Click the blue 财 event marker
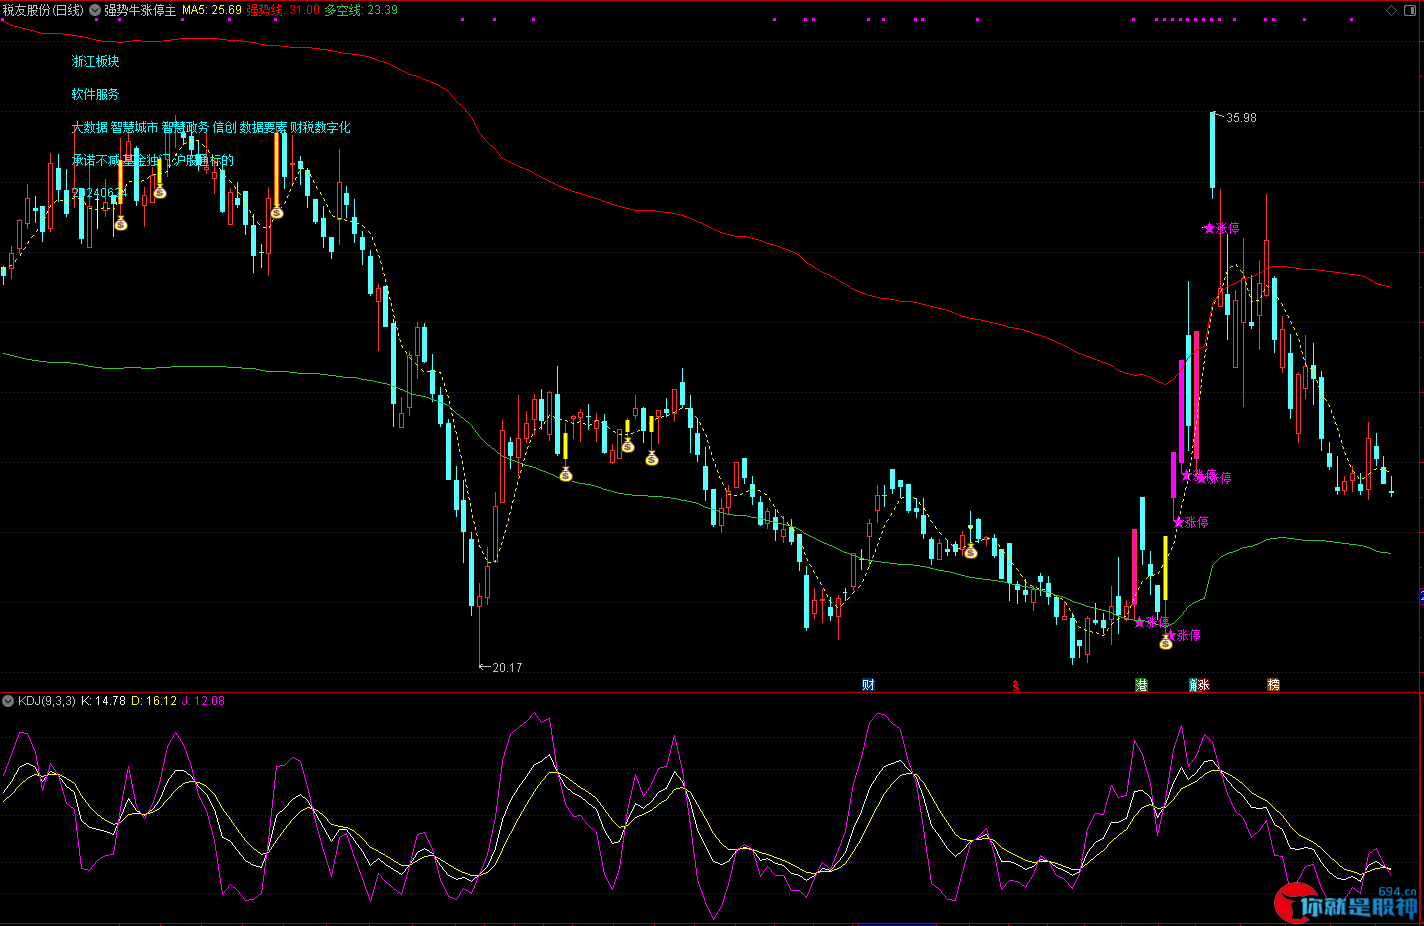 [868, 685]
